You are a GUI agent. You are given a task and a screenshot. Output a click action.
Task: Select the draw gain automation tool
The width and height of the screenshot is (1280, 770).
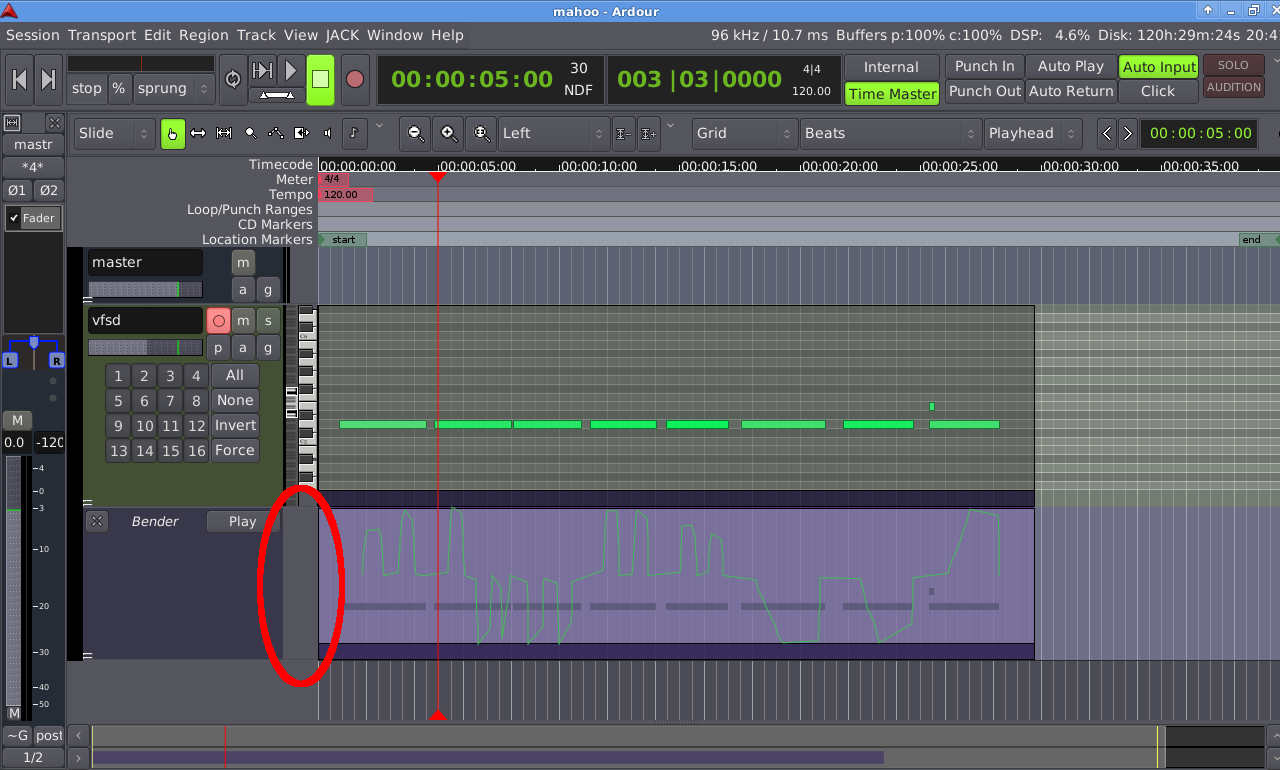pyautogui.click(x=276, y=133)
